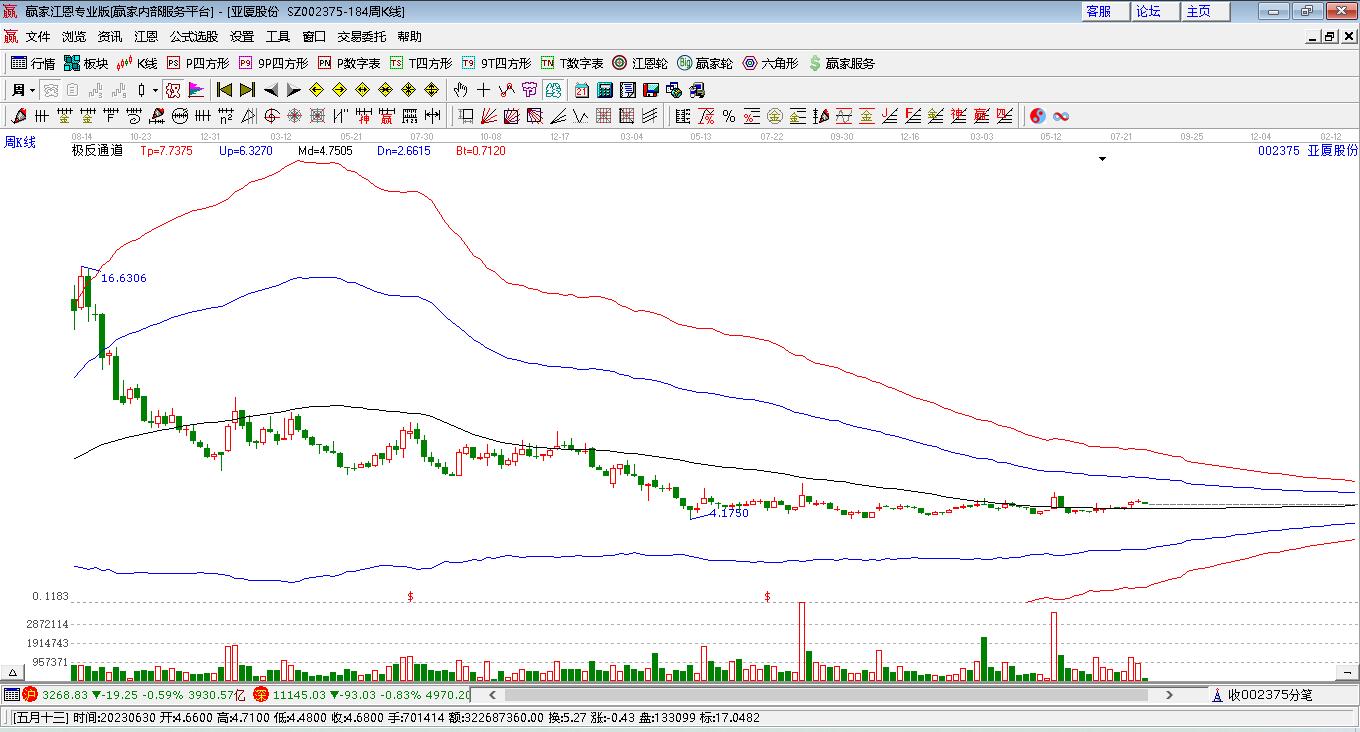The width and height of the screenshot is (1360, 732).
Task: Open the calendar icon
Action: tap(582, 90)
